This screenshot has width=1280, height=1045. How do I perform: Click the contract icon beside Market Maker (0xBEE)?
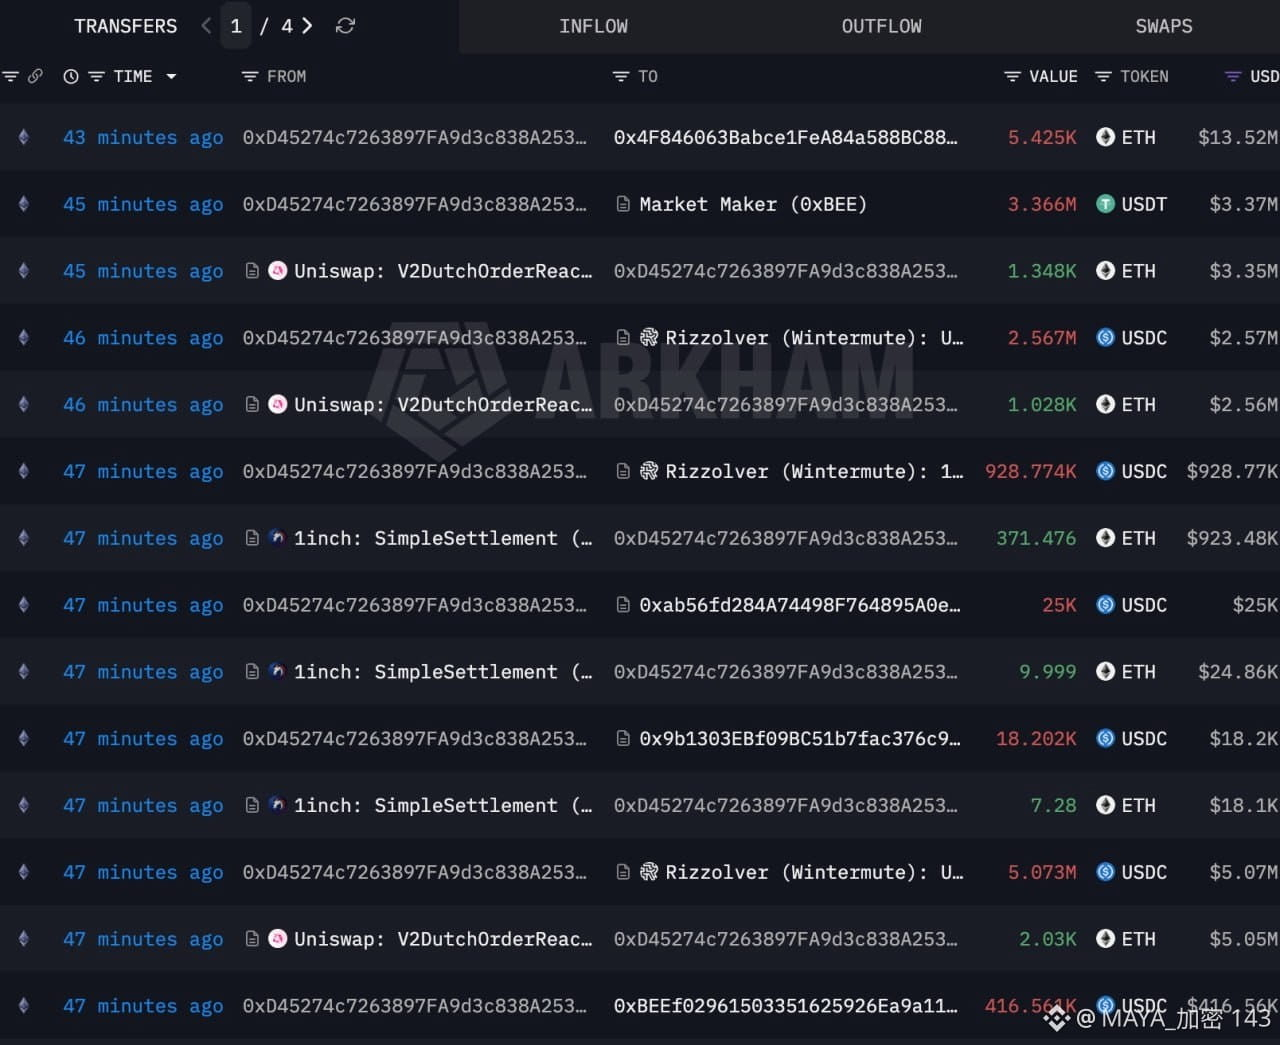(x=623, y=204)
